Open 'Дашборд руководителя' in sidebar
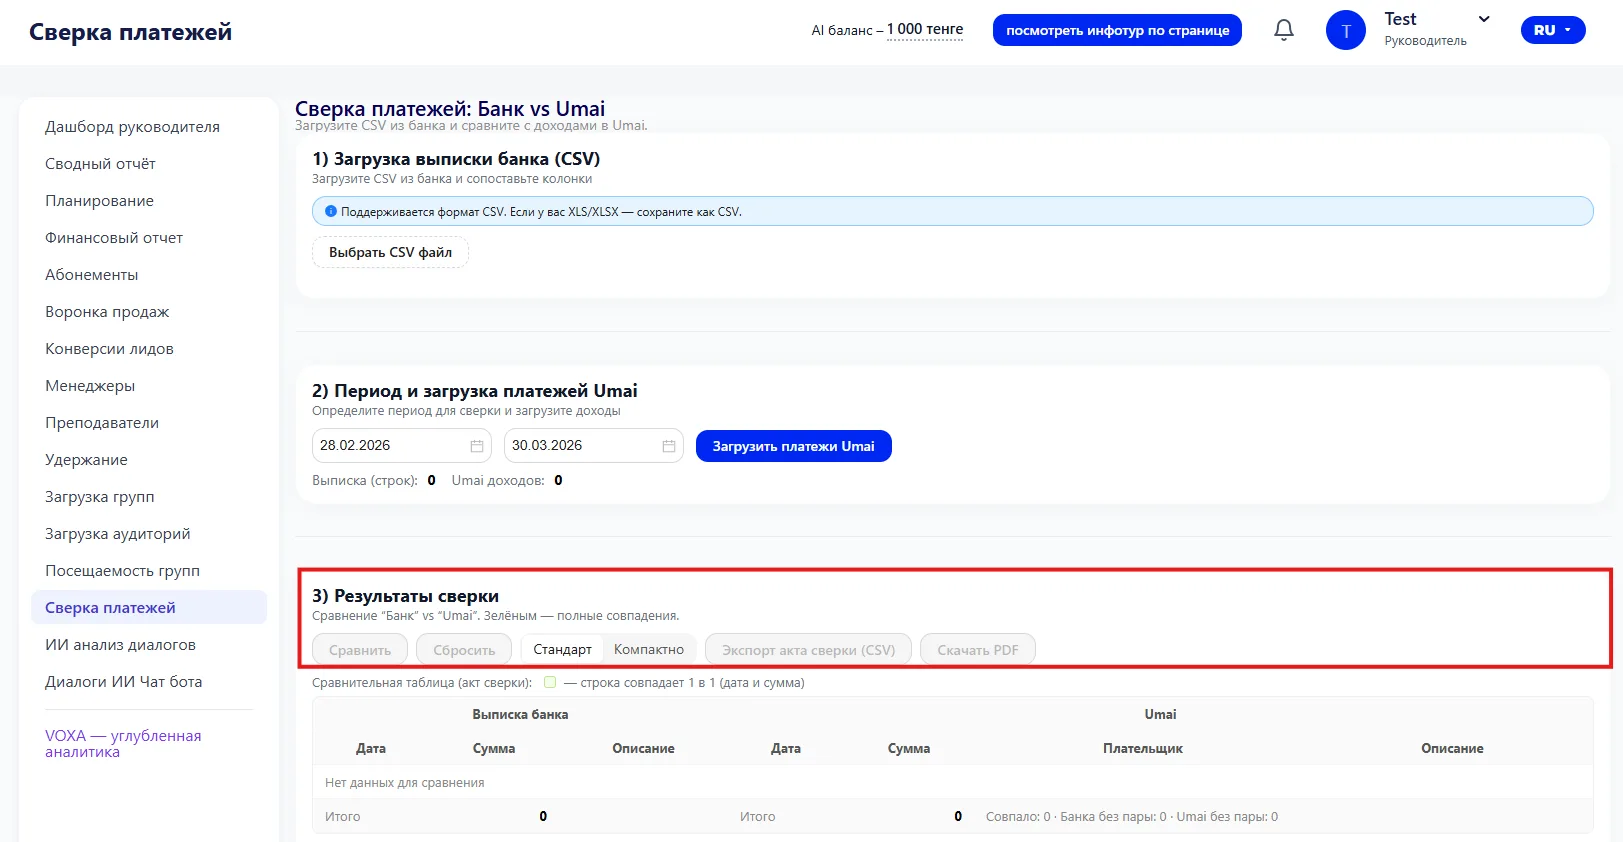Screen dimensions: 1623x842 pyautogui.click(x=132, y=127)
